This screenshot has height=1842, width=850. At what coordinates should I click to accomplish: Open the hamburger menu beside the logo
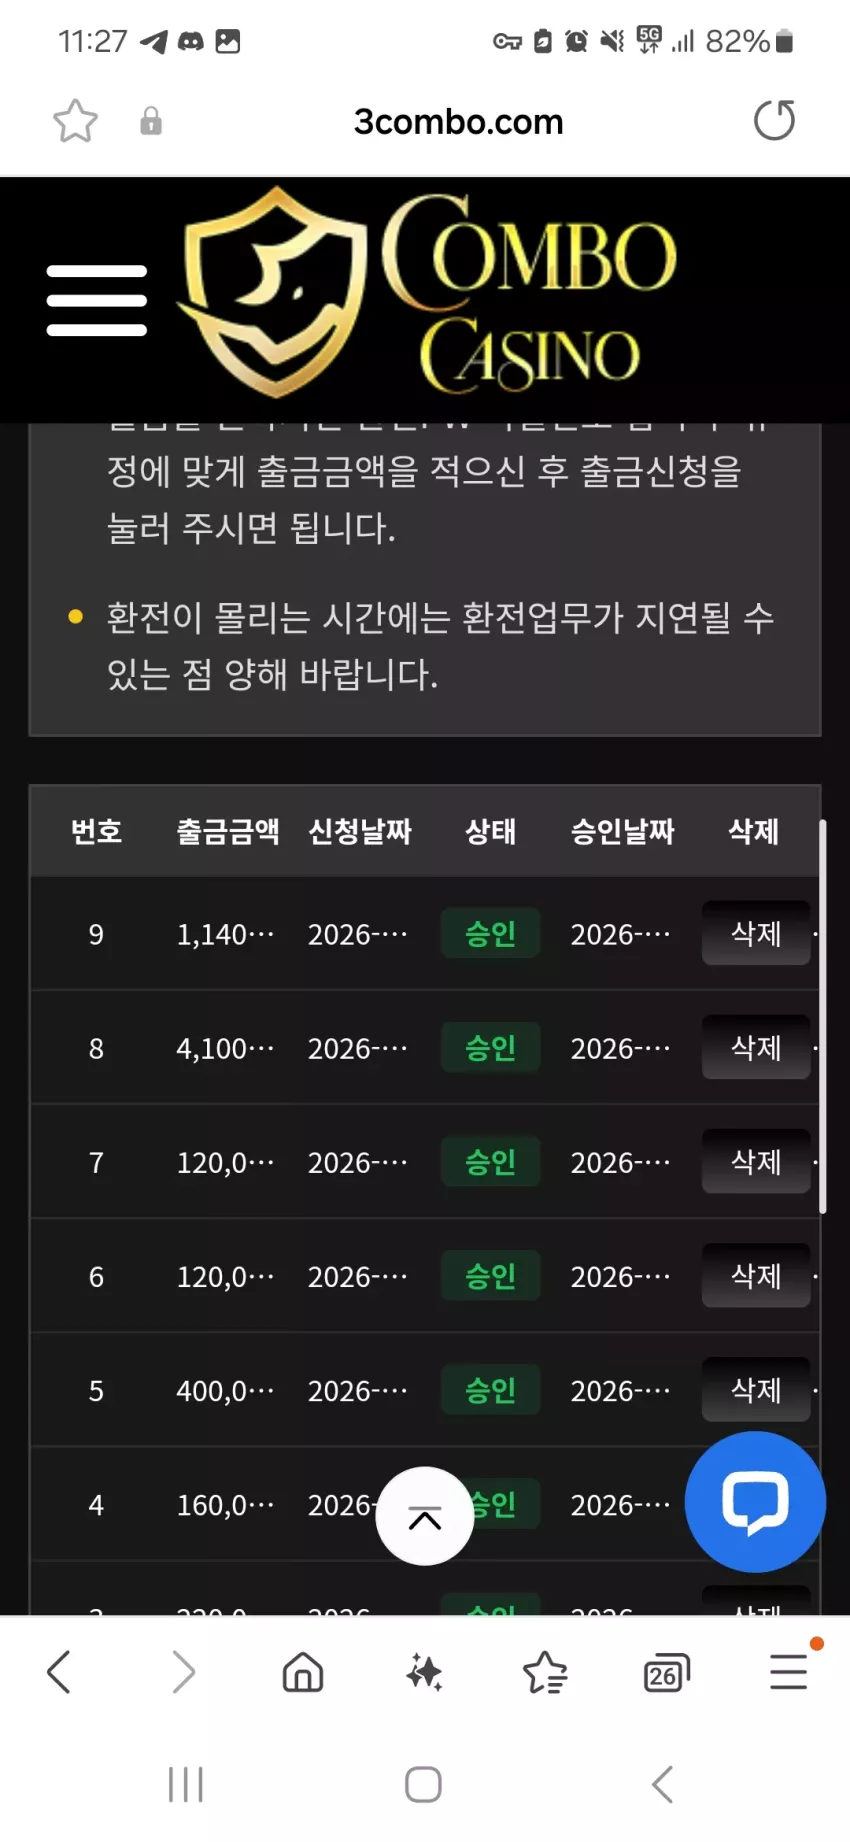pyautogui.click(x=97, y=300)
